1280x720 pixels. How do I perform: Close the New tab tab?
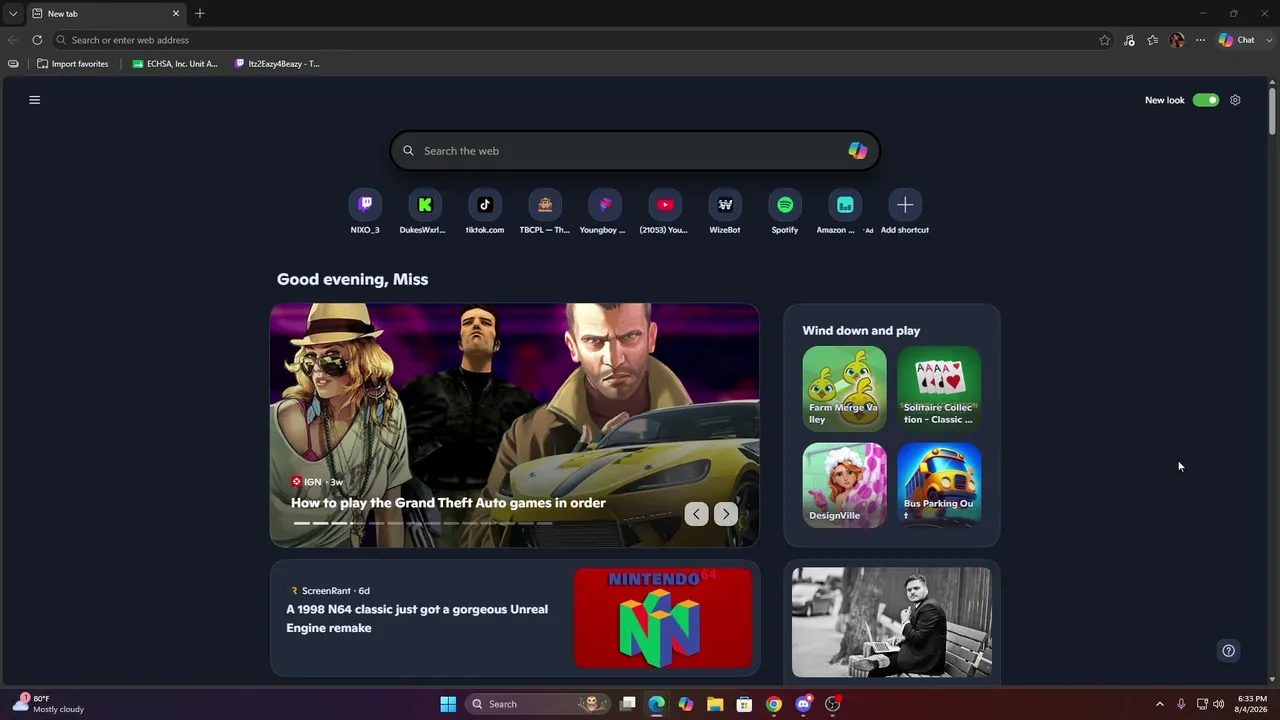pyautogui.click(x=176, y=13)
